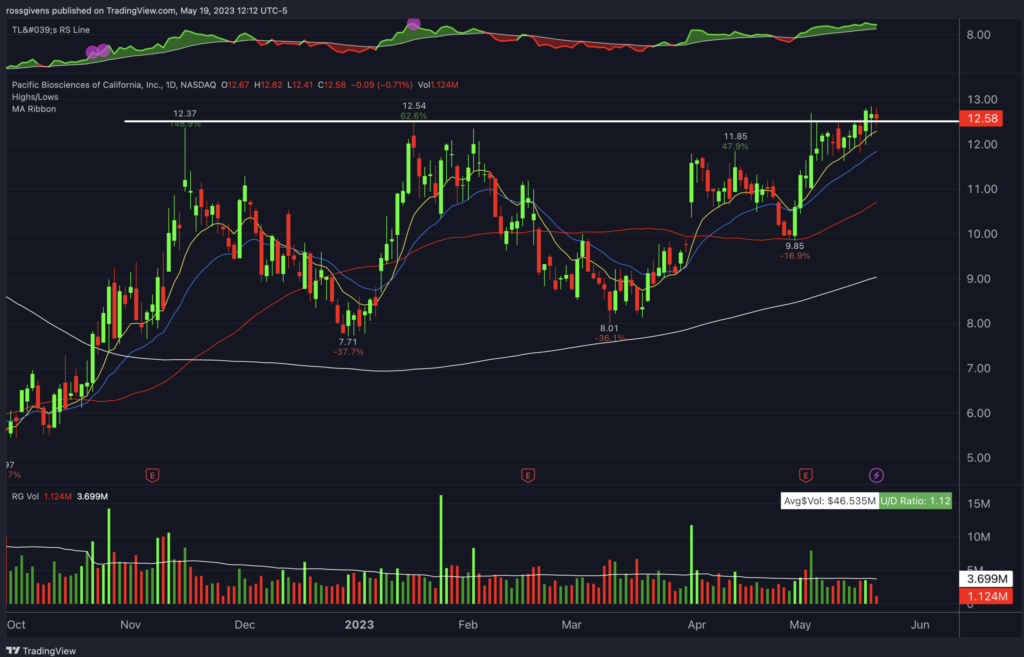Click the 47.9% gain label

click(735, 146)
